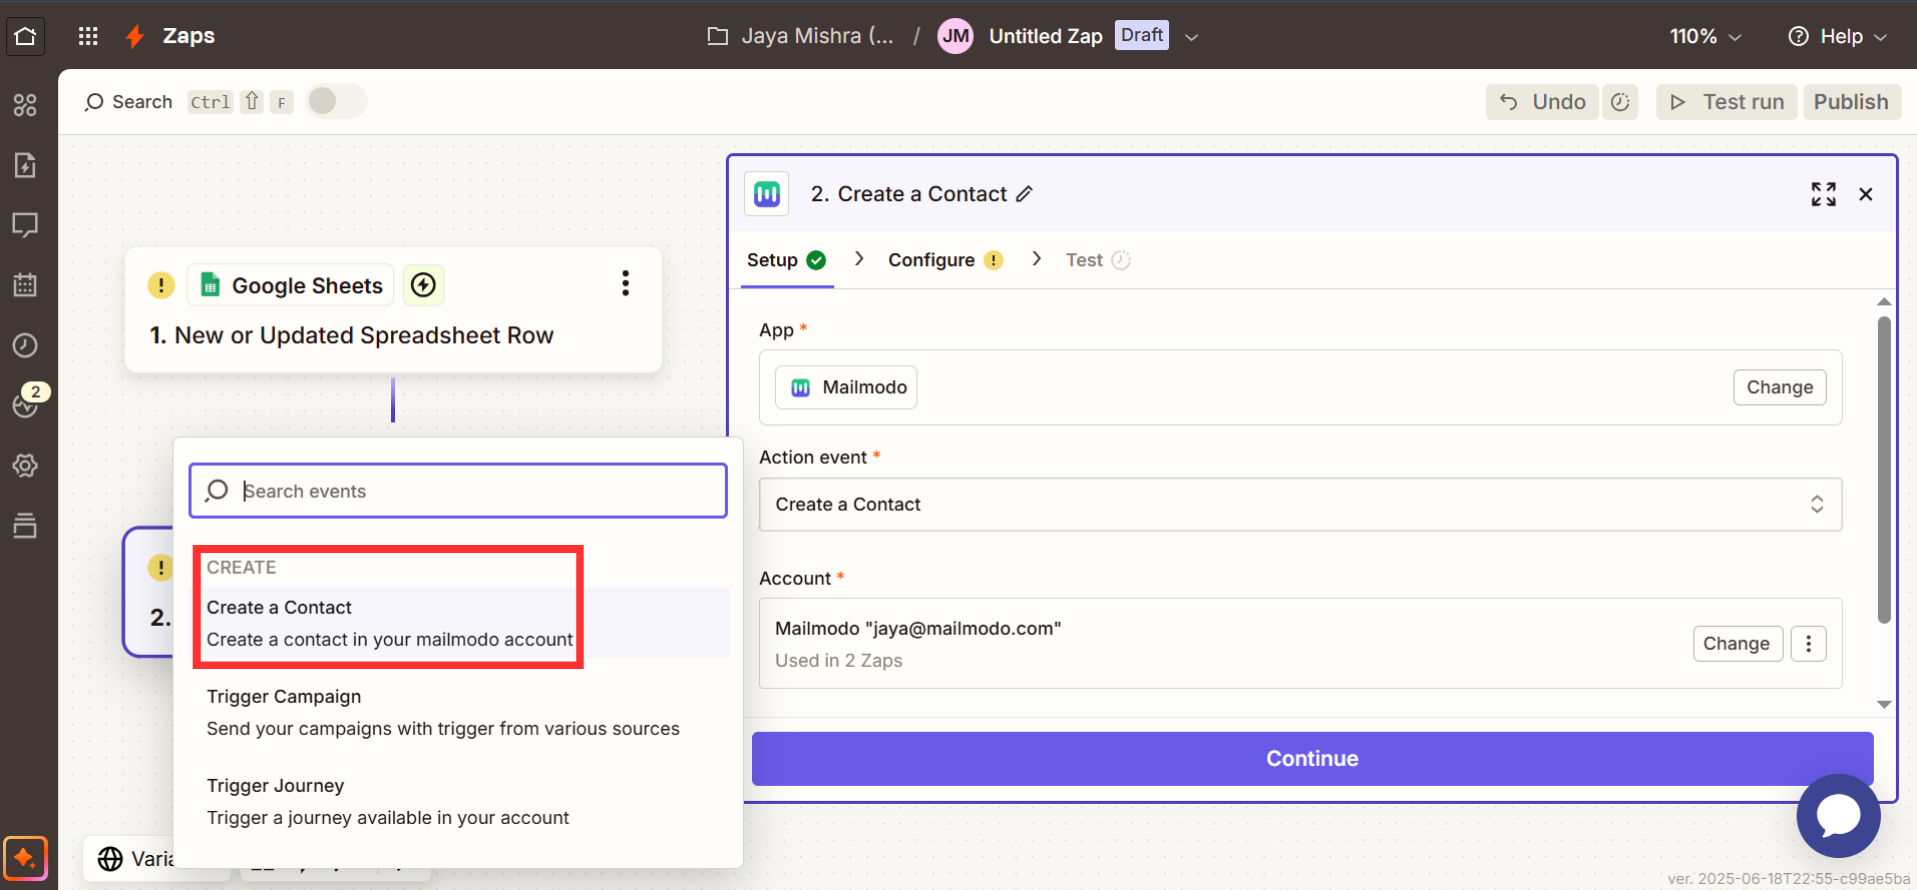Open the sidebar versions stack icon
The image size is (1917, 890).
click(25, 525)
